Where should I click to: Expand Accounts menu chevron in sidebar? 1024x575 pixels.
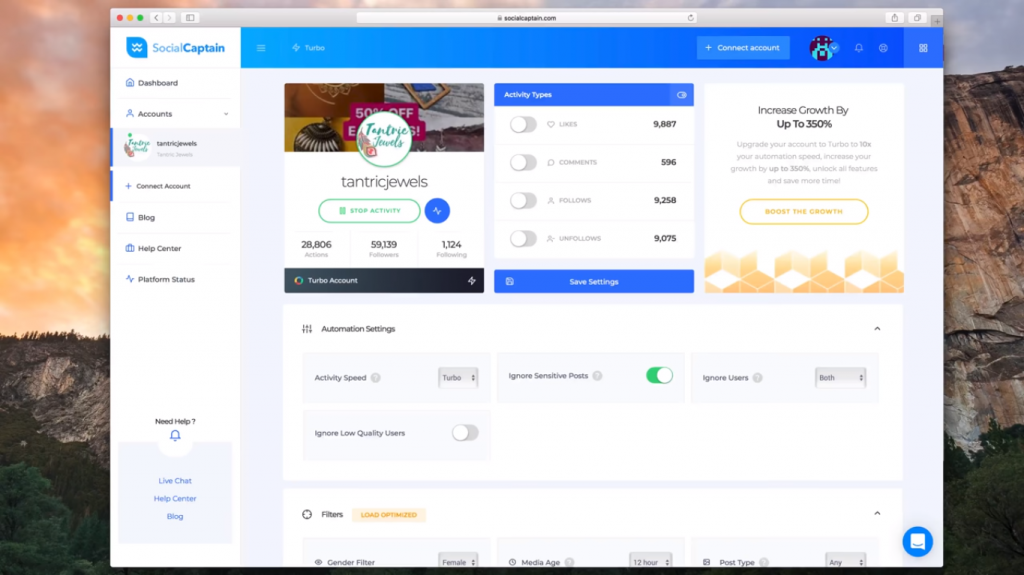226,114
